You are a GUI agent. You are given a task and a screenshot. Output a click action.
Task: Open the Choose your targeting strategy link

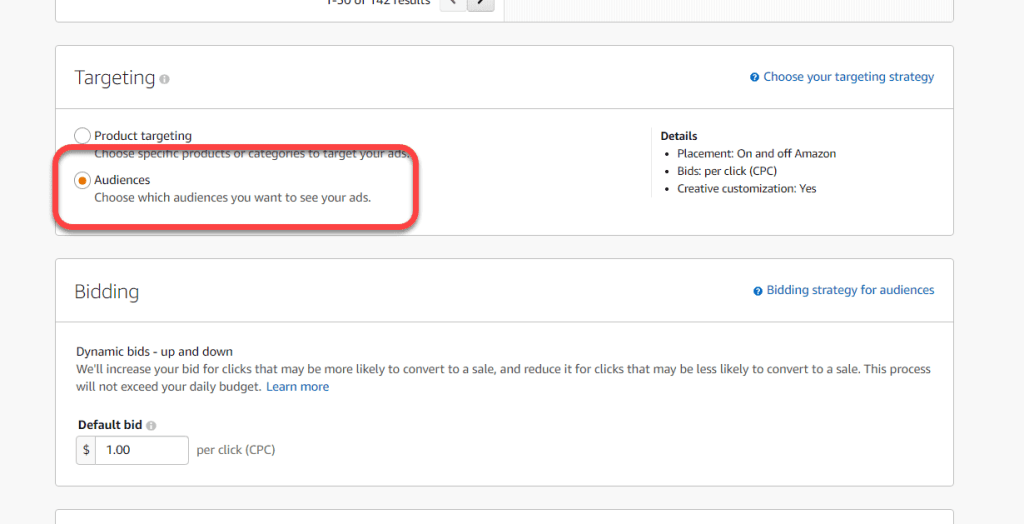coord(848,77)
